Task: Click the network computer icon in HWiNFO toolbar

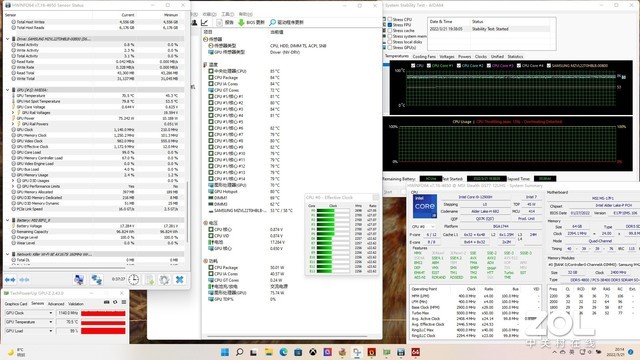Action: point(79,280)
